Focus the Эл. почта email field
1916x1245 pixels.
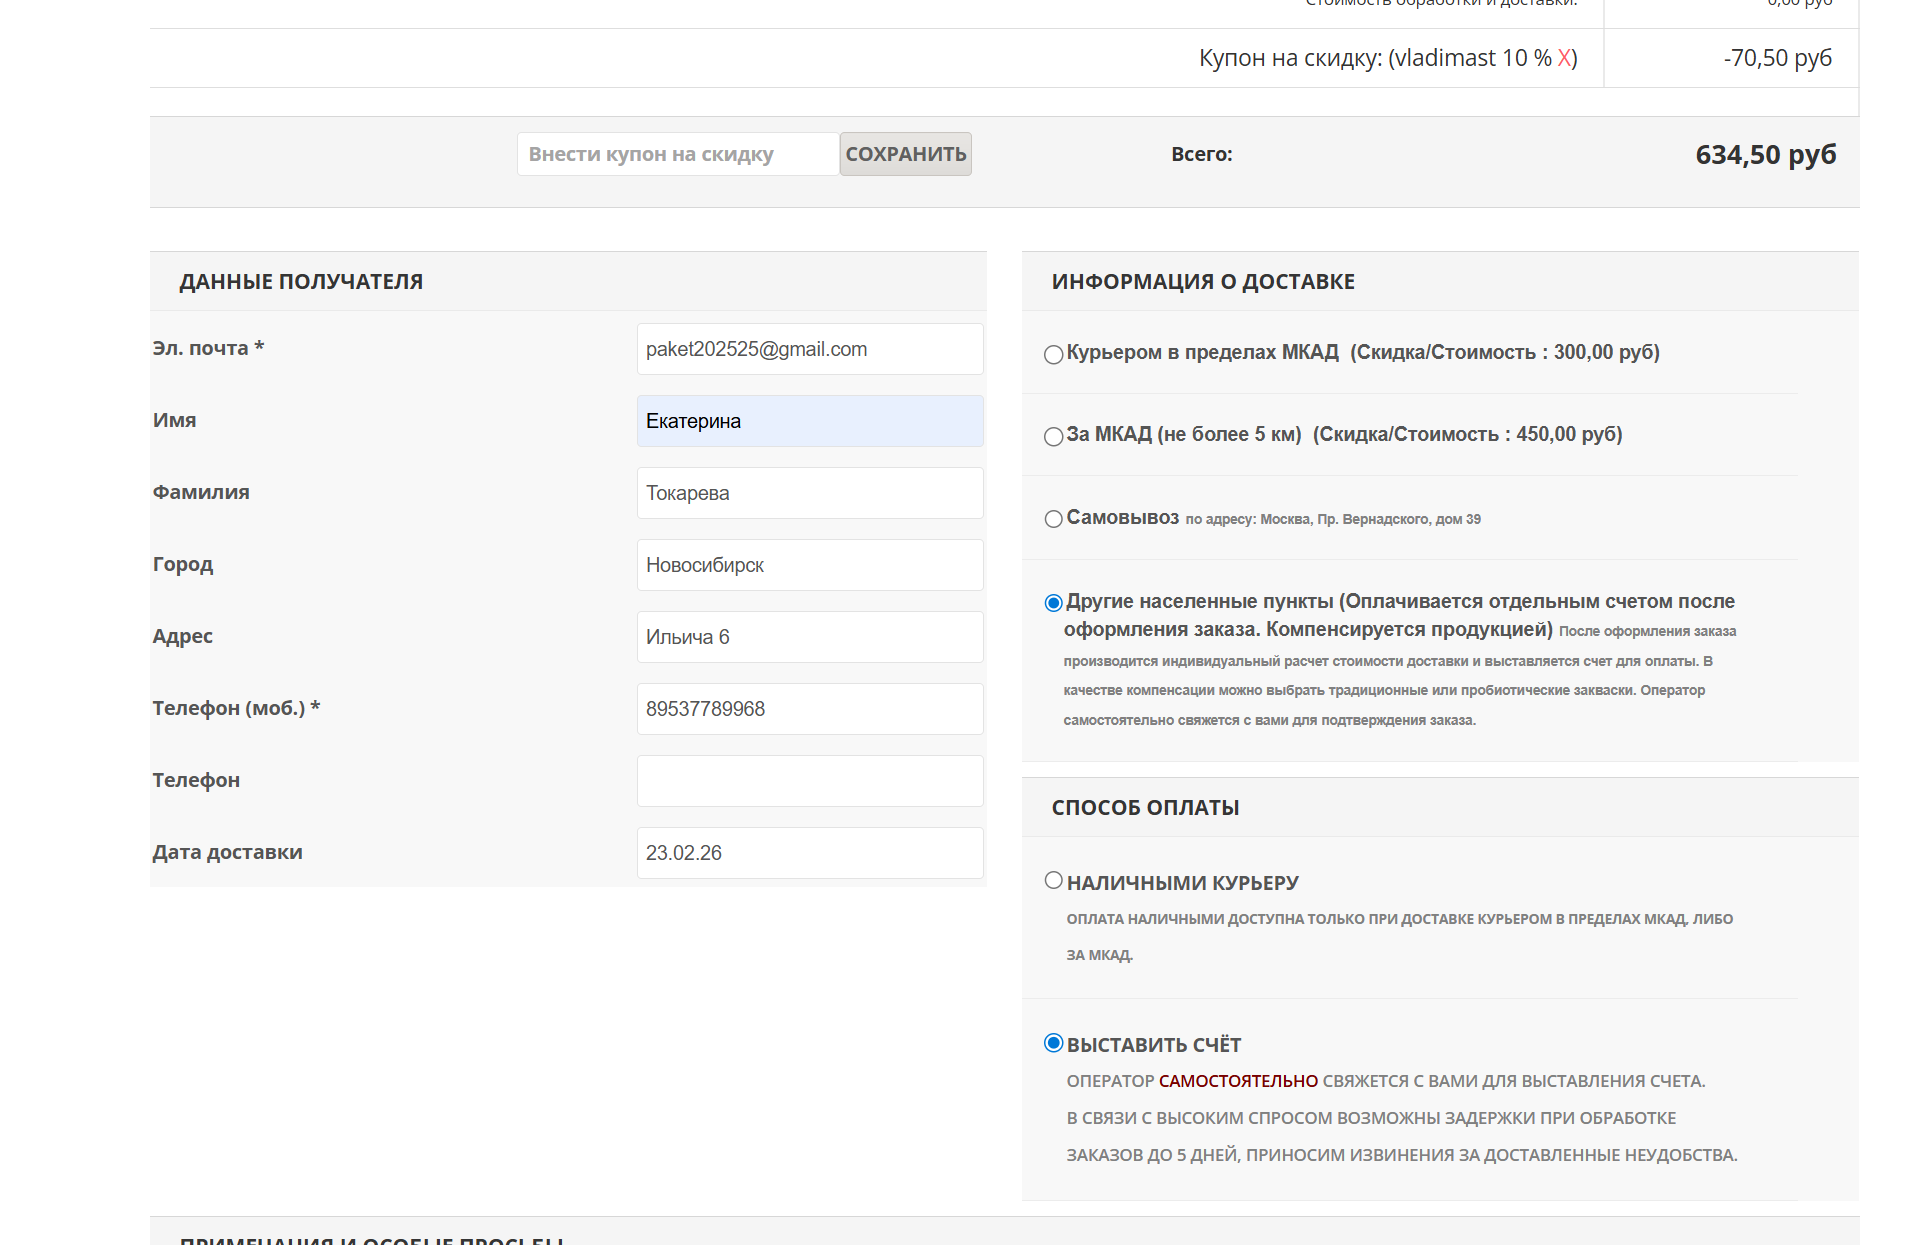[809, 349]
